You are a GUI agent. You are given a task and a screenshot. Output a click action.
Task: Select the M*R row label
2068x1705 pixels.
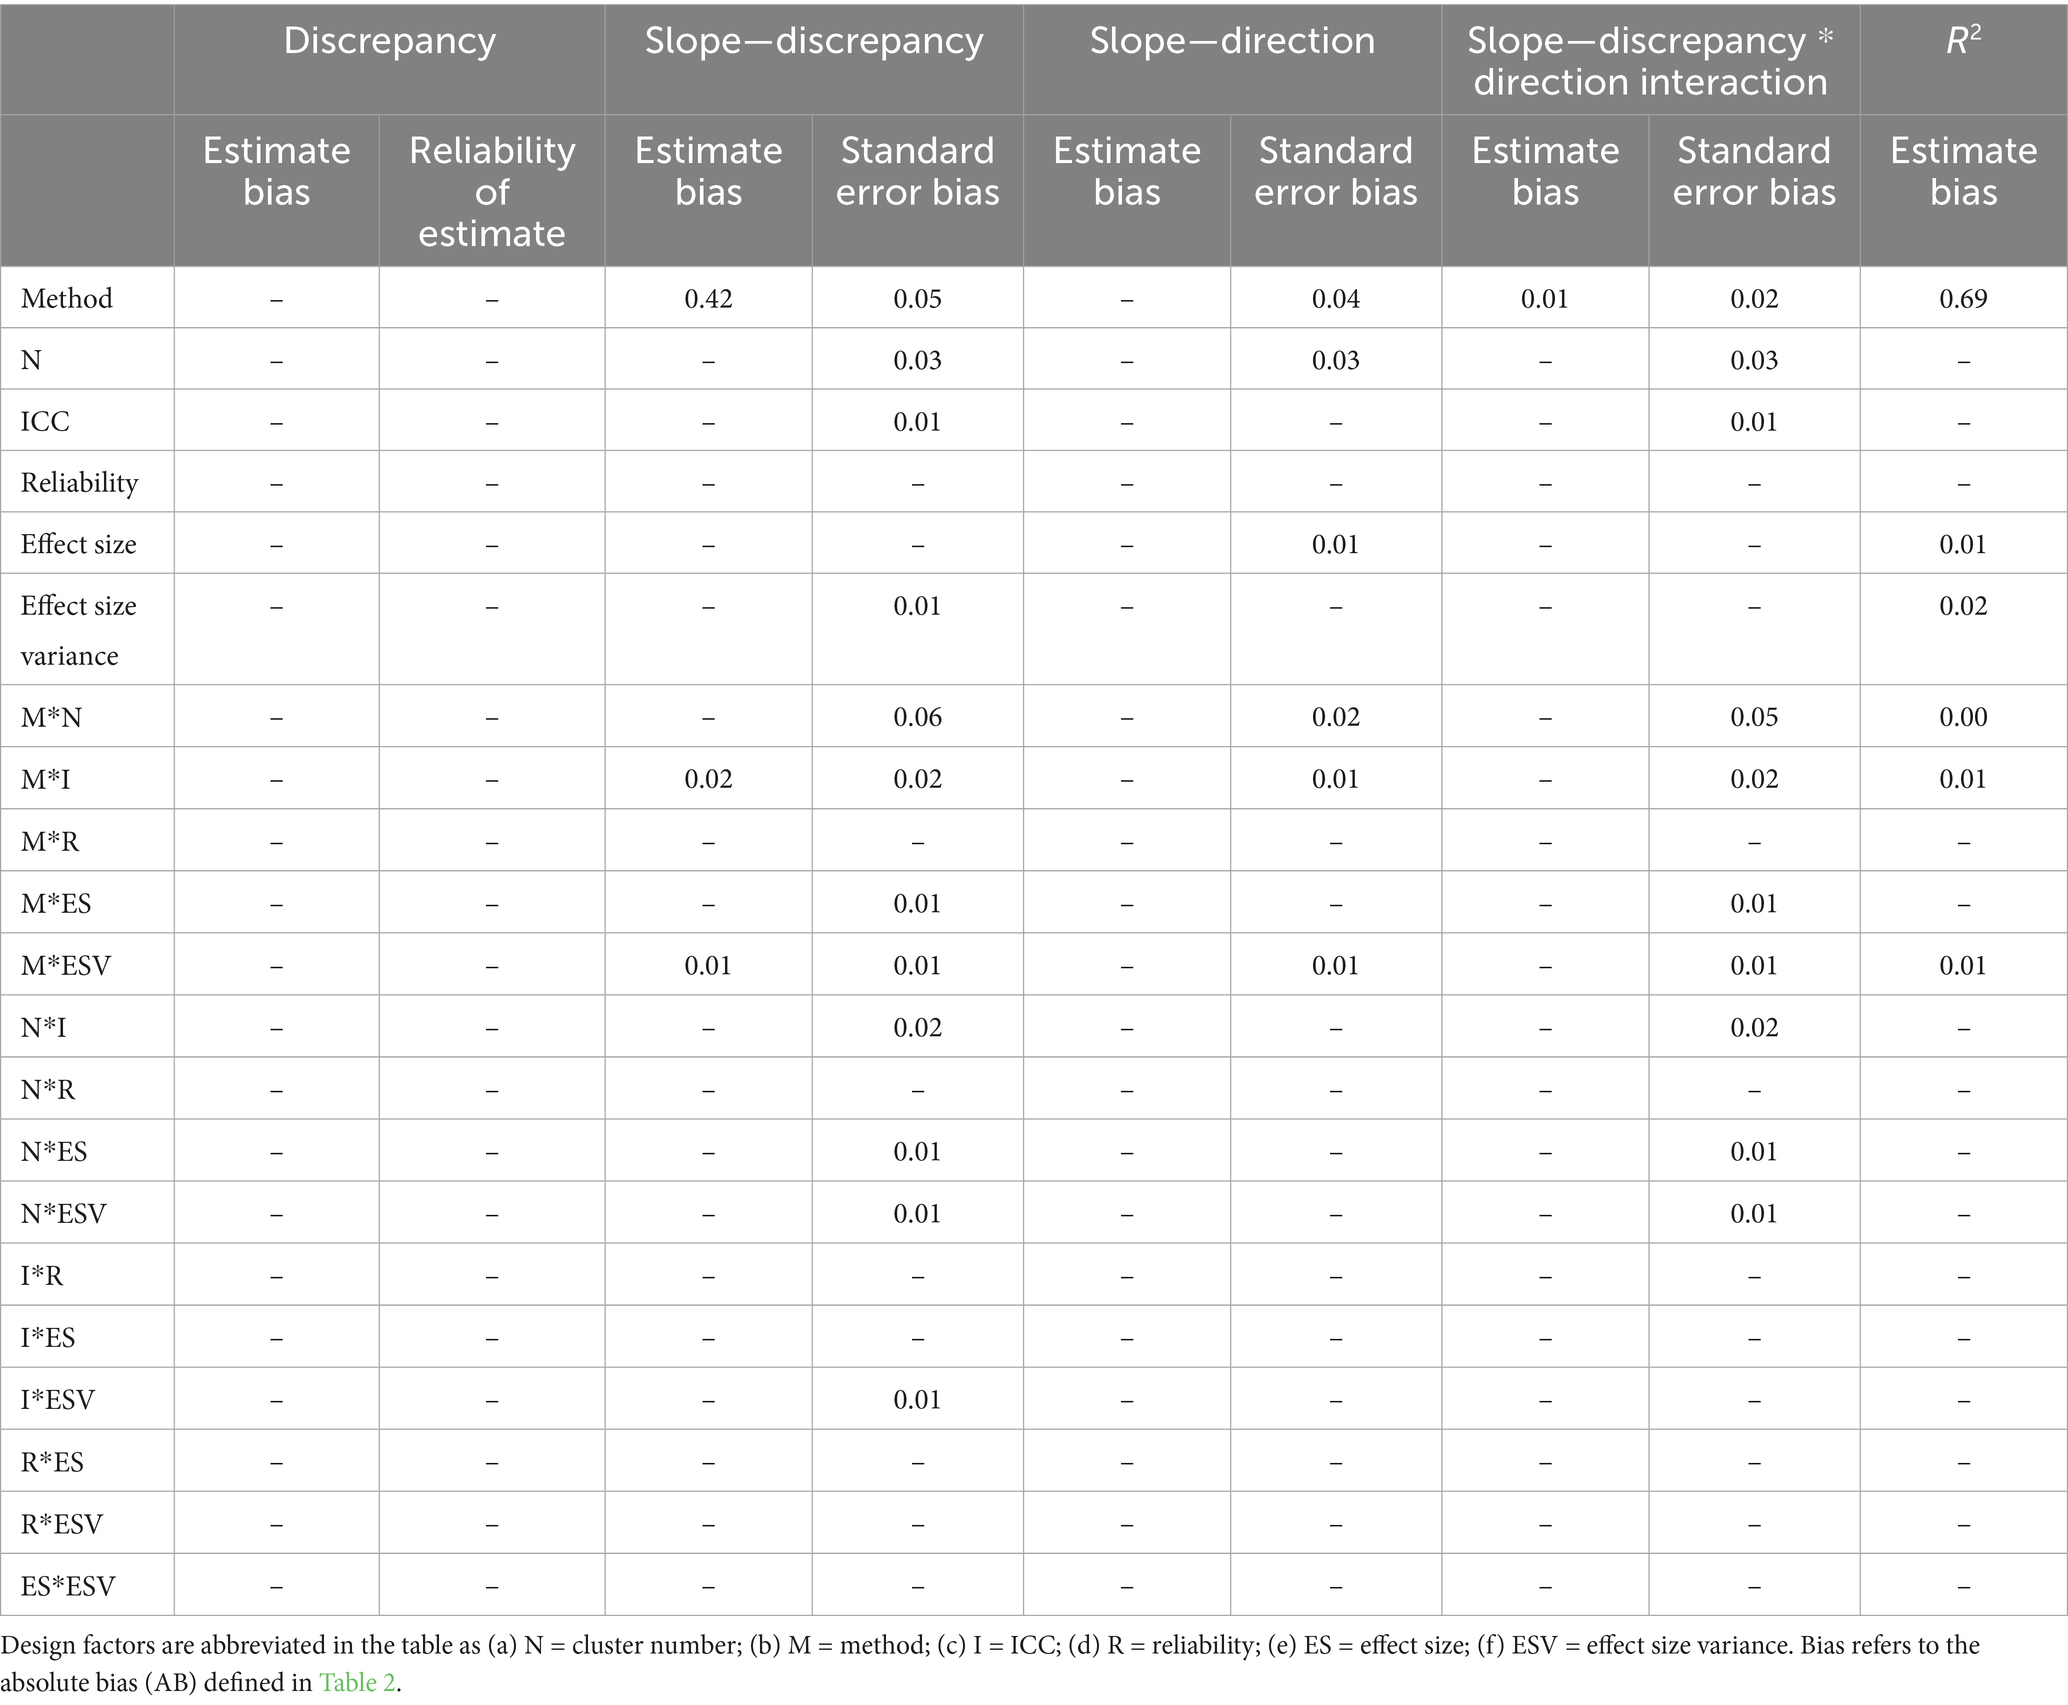click(x=49, y=841)
